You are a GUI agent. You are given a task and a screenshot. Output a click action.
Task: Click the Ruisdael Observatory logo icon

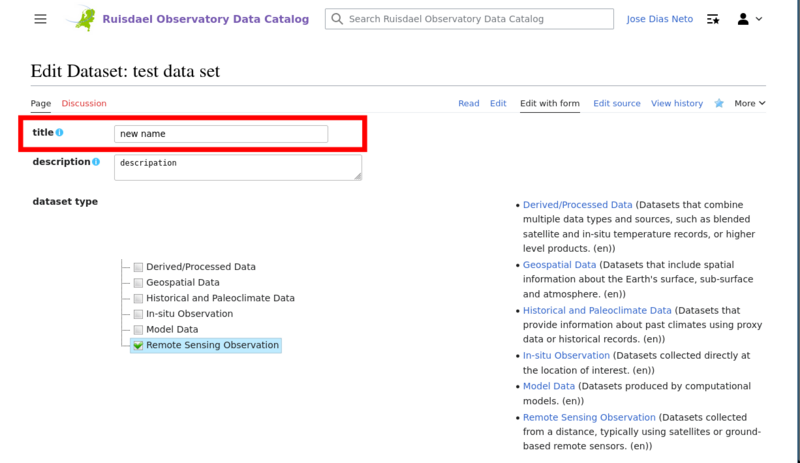(x=82, y=18)
